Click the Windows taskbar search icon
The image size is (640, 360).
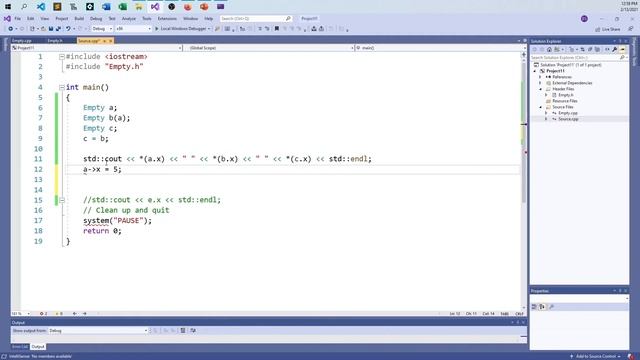[x=24, y=7]
